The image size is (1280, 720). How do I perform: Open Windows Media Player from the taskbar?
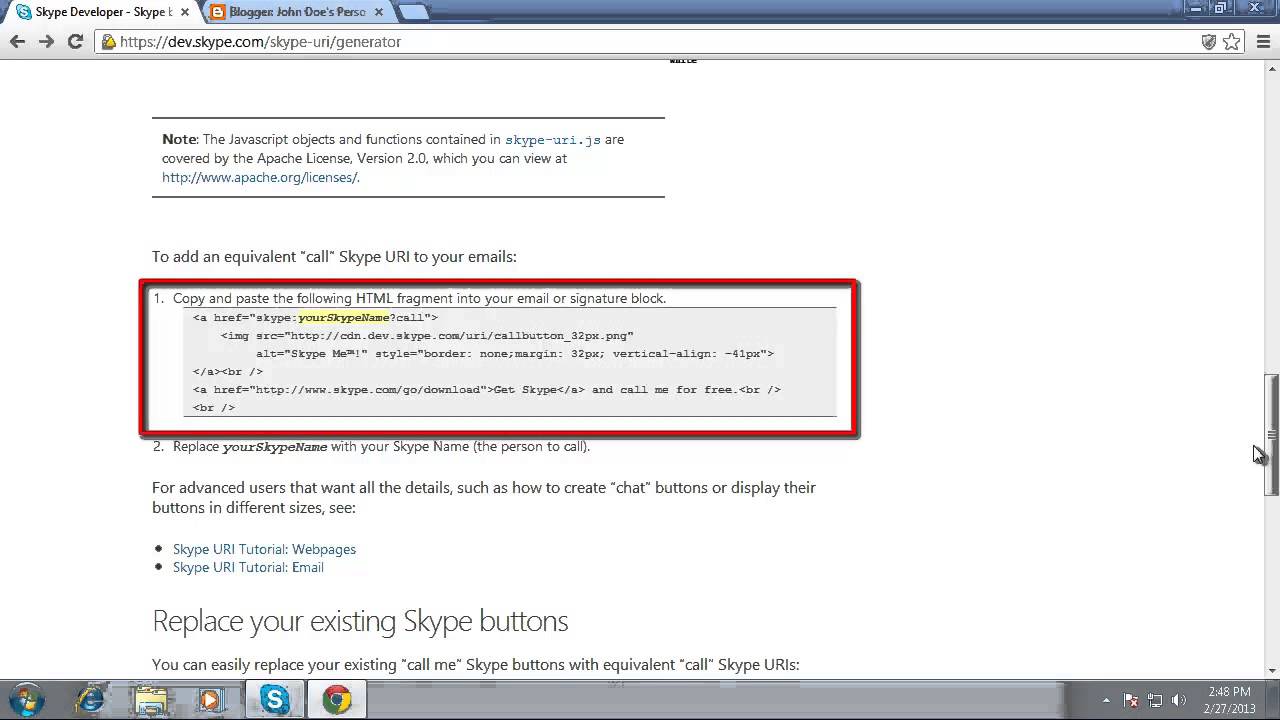[x=210, y=699]
